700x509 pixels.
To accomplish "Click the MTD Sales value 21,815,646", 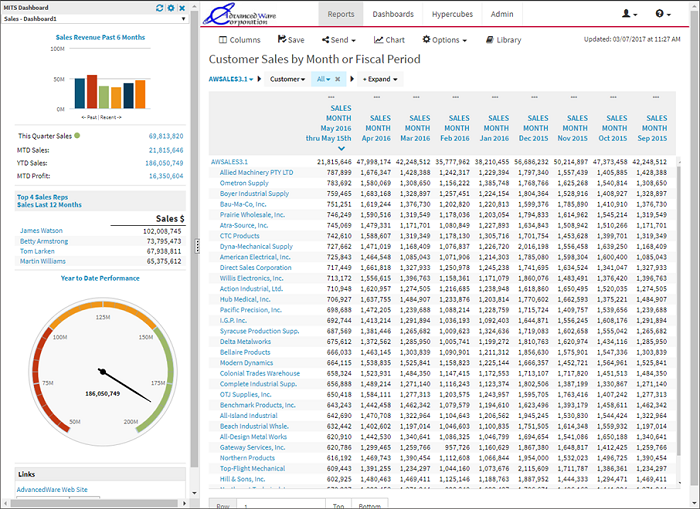I will (x=166, y=150).
